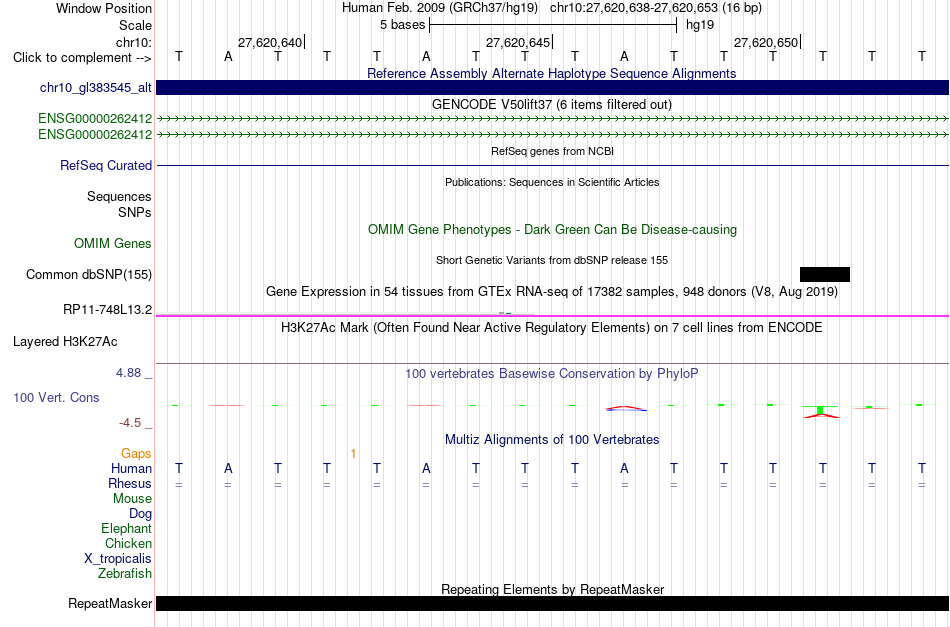The height and width of the screenshot is (627, 950).
Task: Open the GENCODE V50lift37 track title
Action: 551,104
